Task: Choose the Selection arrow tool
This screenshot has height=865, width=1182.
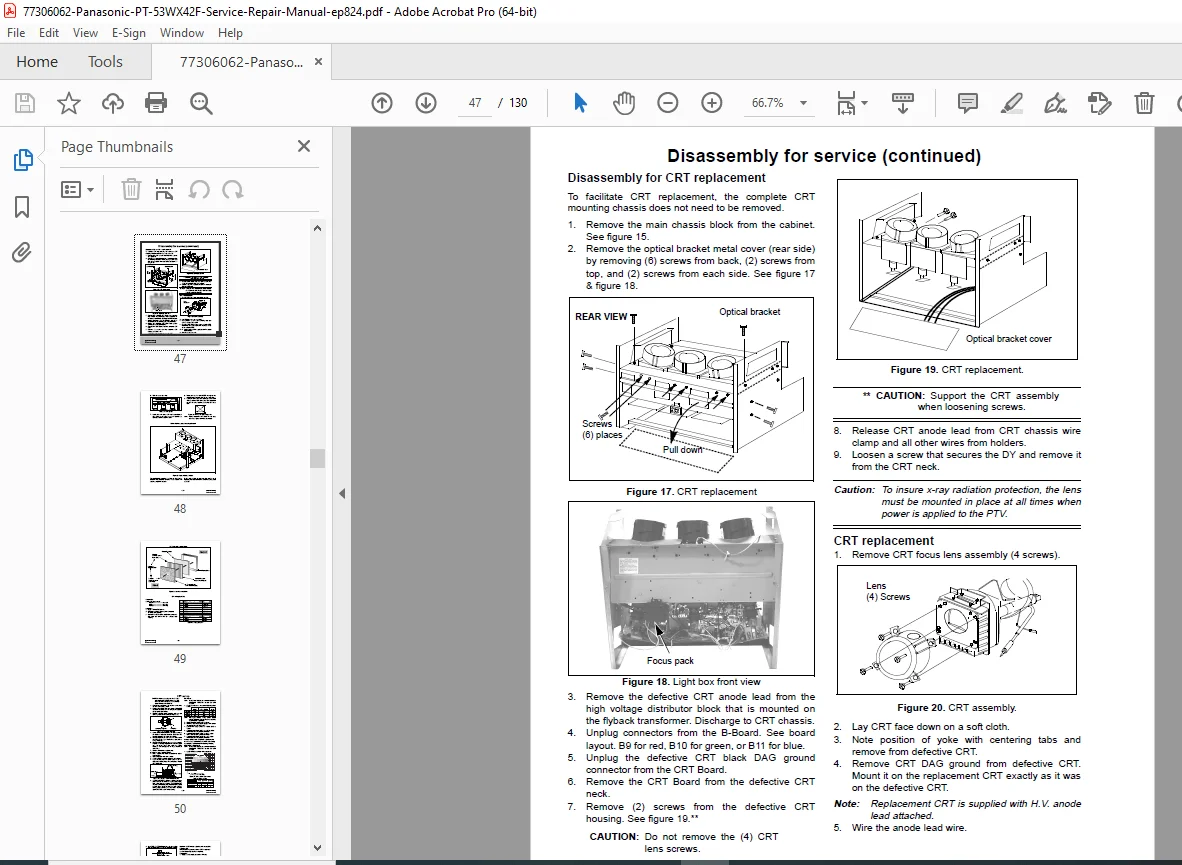Action: [580, 103]
